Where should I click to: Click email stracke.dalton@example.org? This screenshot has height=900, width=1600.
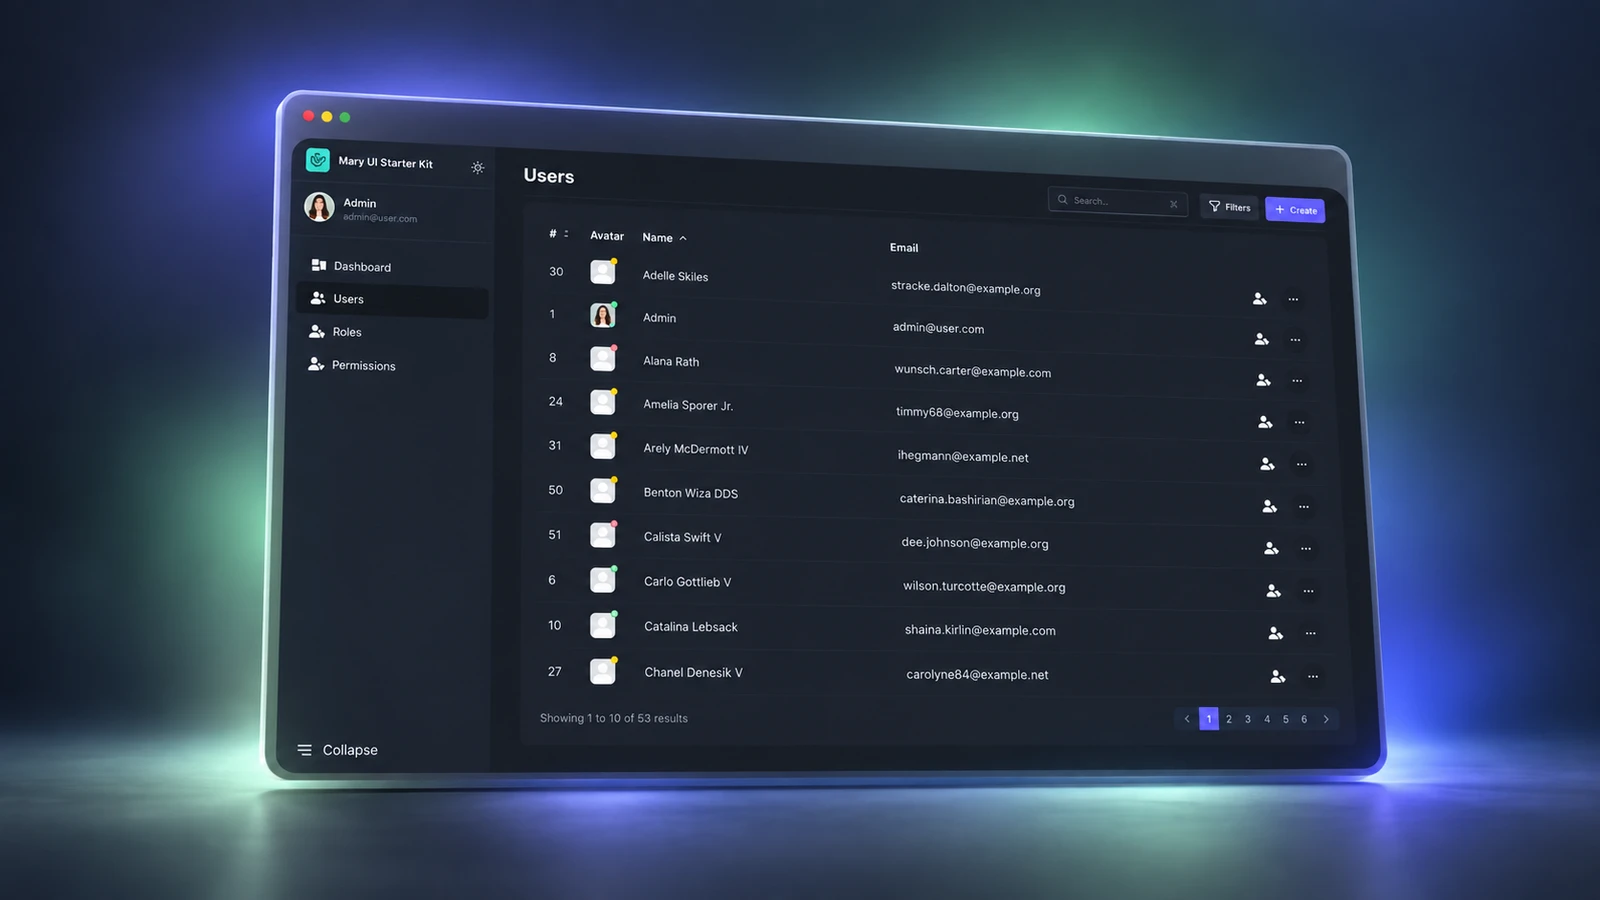pyautogui.click(x=966, y=288)
